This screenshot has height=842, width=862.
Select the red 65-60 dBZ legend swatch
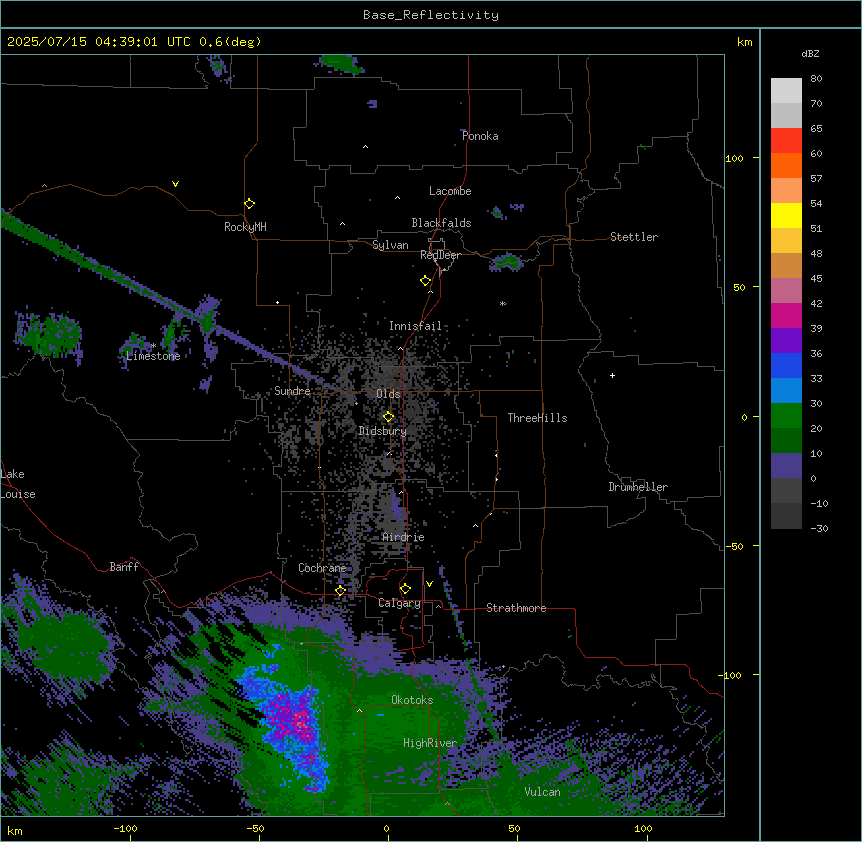tap(786, 141)
